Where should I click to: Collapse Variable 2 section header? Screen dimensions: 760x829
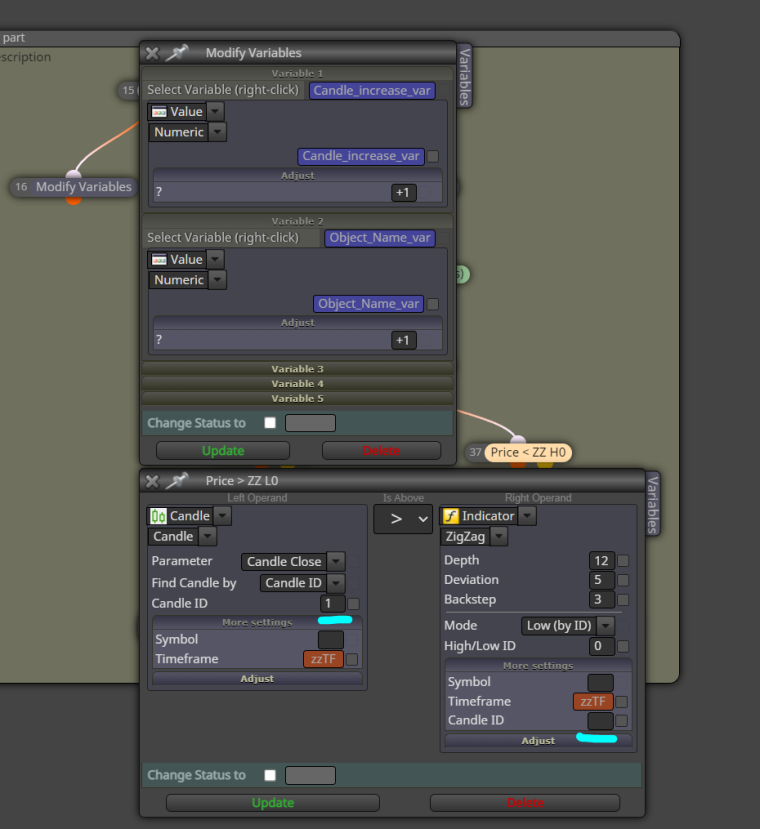tap(297, 221)
